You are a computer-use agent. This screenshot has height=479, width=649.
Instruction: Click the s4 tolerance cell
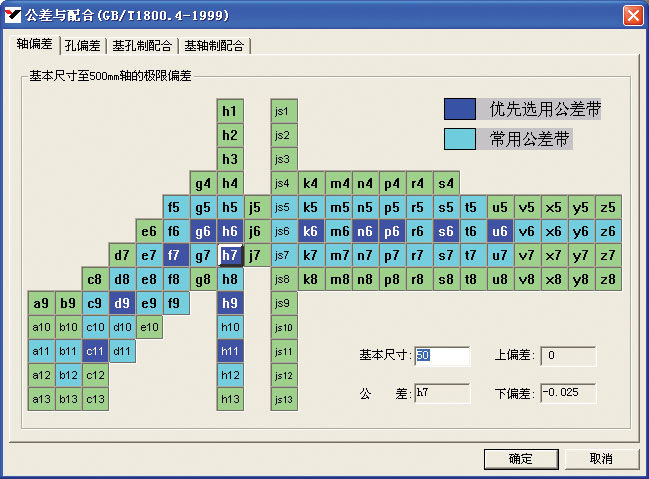tap(446, 183)
